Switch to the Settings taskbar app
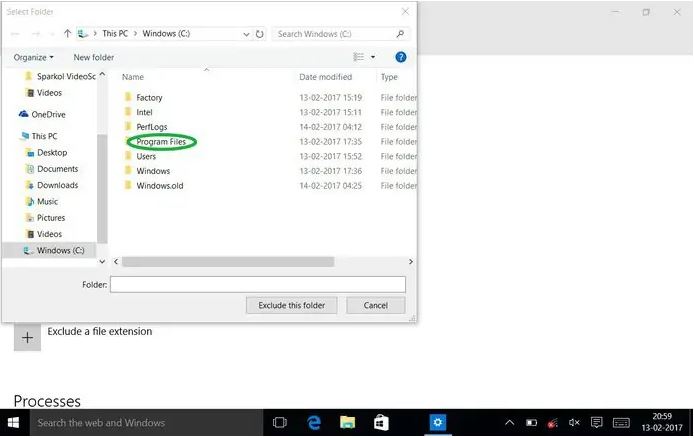The image size is (694, 438). click(438, 423)
